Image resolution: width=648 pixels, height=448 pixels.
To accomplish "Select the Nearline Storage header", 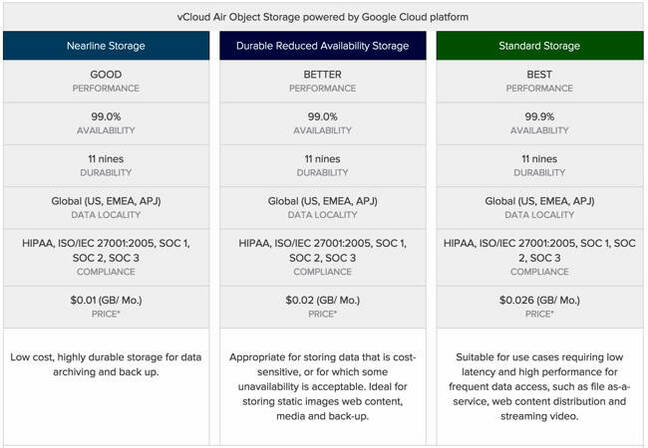I will click(106, 45).
